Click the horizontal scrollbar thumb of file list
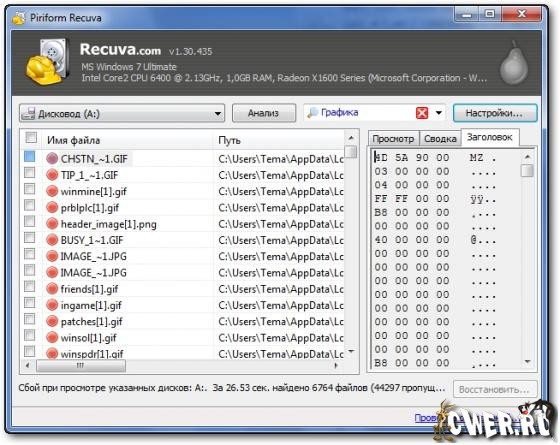Viewport: 560px width, 445px height. (x=81, y=365)
